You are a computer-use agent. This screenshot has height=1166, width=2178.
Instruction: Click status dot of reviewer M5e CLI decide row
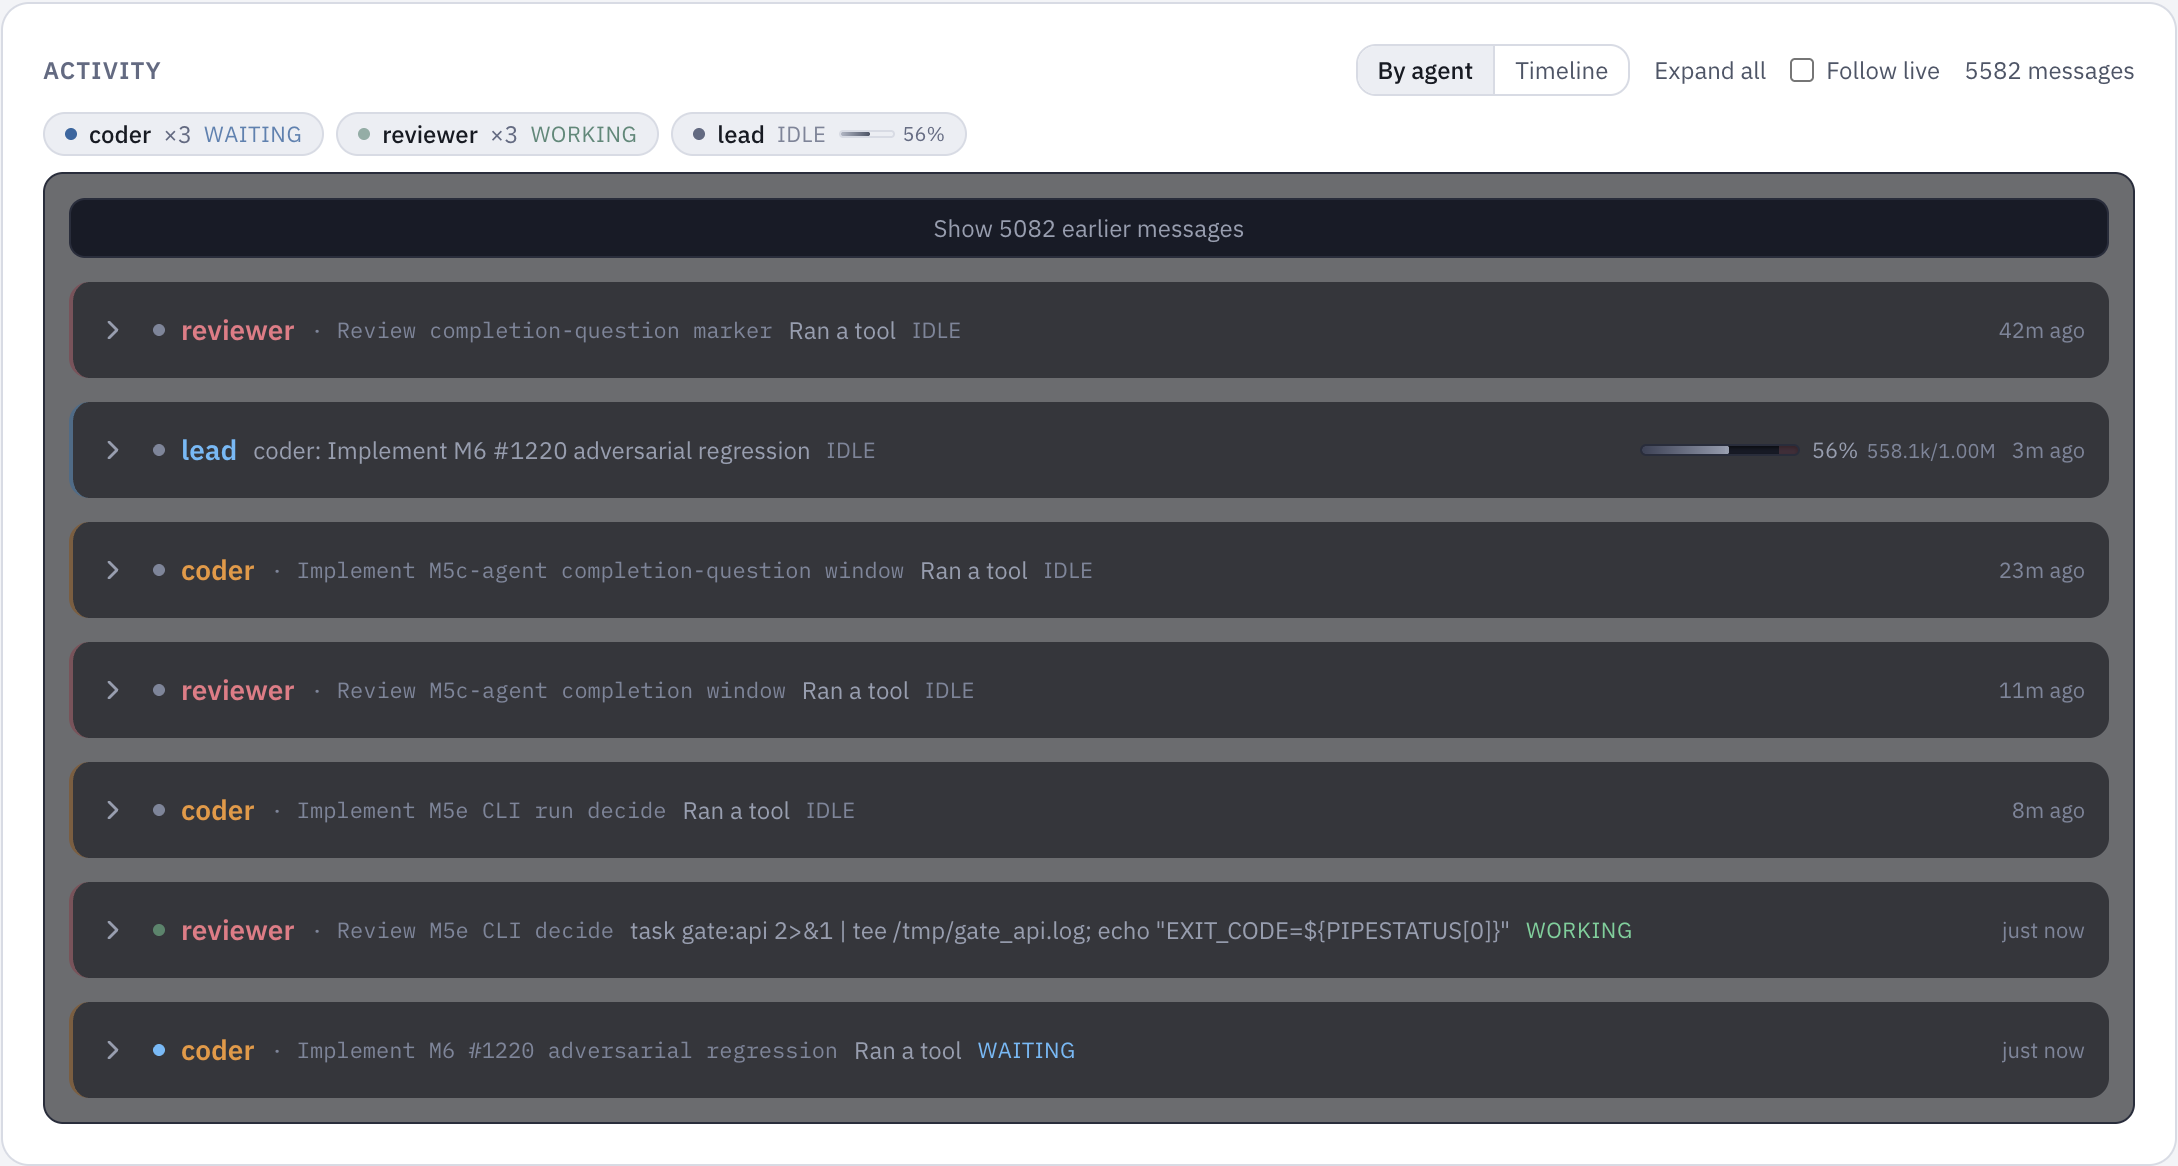tap(159, 930)
